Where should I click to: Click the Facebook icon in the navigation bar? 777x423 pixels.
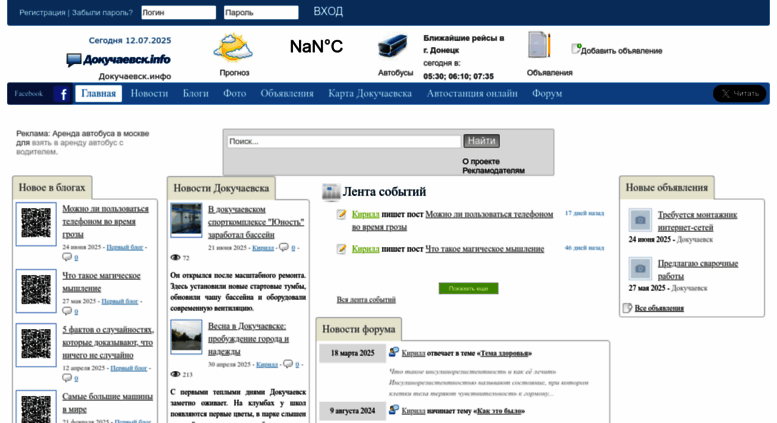63,94
